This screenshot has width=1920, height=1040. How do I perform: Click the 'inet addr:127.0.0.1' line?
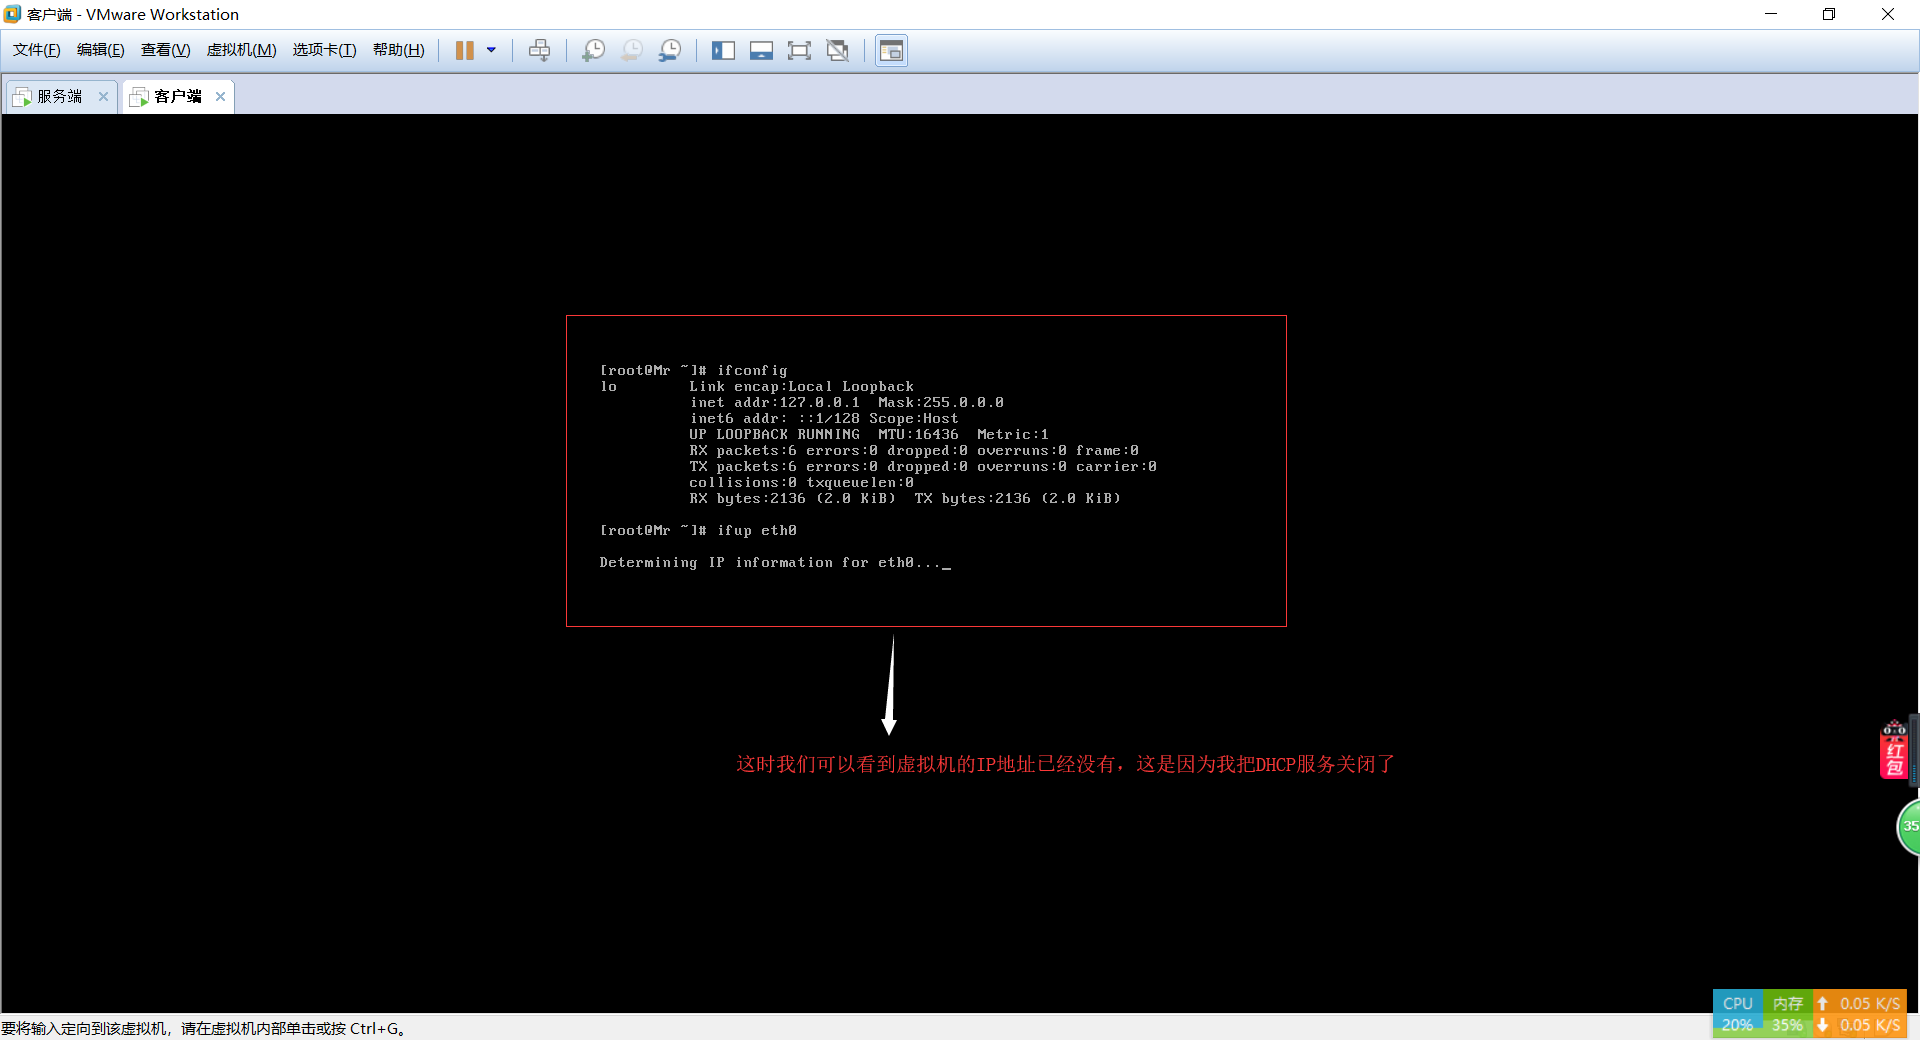tap(846, 403)
